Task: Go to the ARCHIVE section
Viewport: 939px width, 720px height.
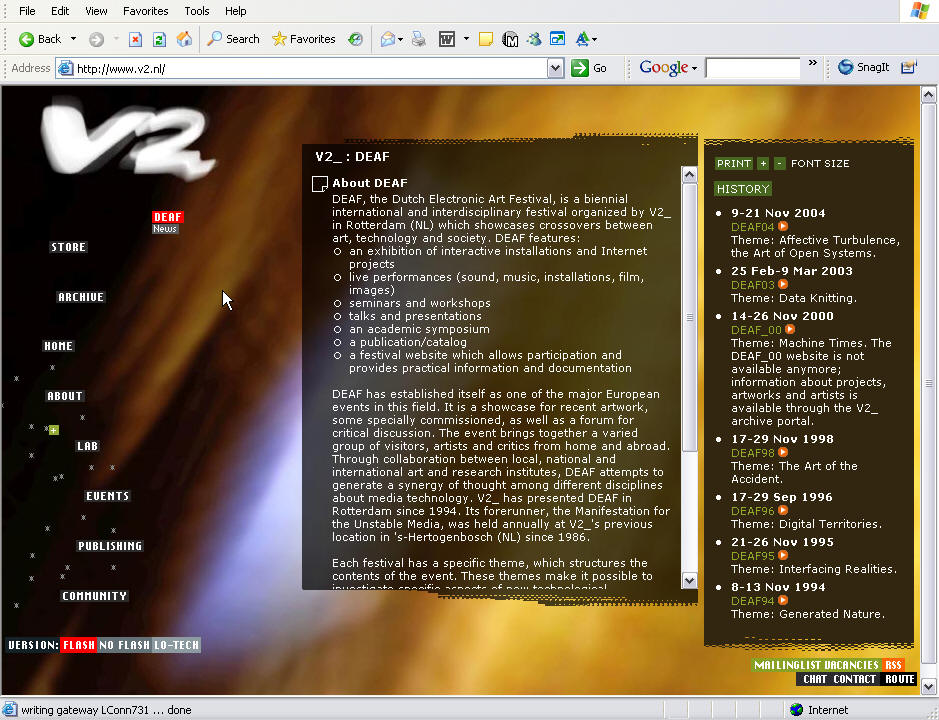Action: point(81,297)
